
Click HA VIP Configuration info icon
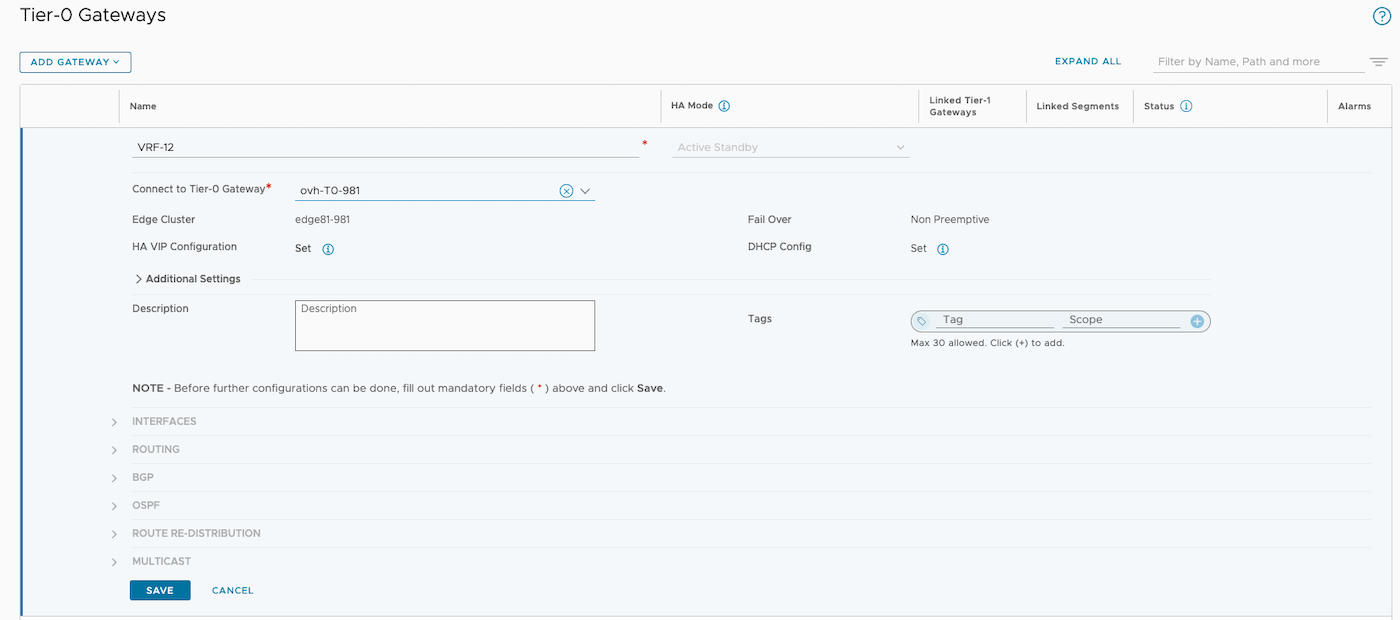pos(328,249)
